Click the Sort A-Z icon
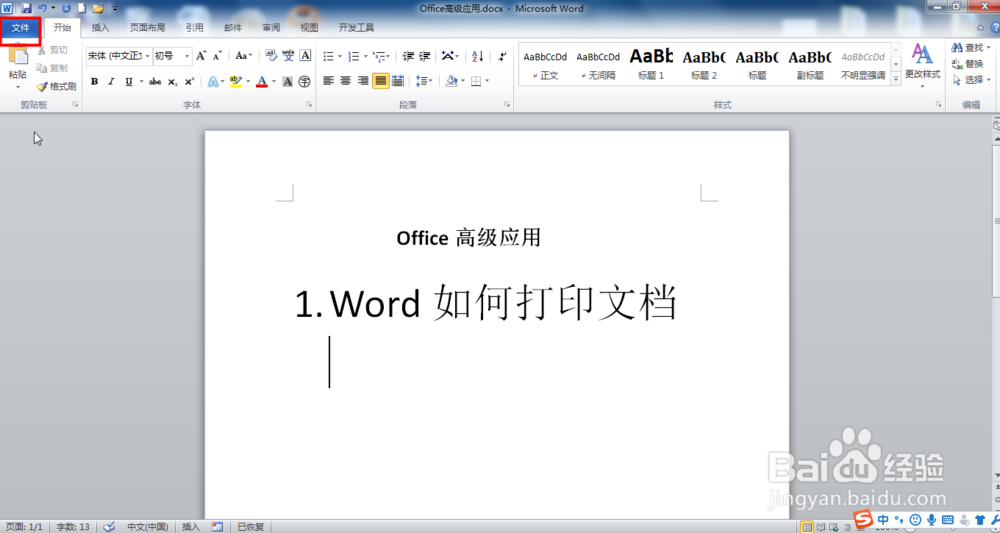This screenshot has height=533, width=1000. tap(478, 56)
